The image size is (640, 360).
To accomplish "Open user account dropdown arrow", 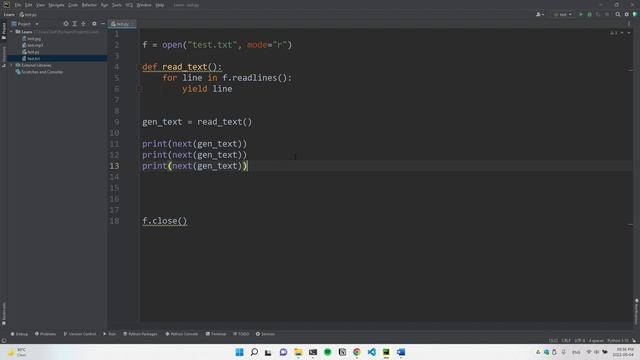I will (x=543, y=15).
